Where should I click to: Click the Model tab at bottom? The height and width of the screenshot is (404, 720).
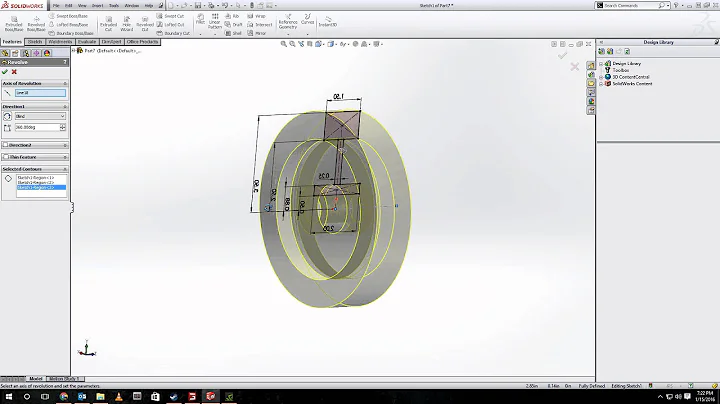click(35, 379)
